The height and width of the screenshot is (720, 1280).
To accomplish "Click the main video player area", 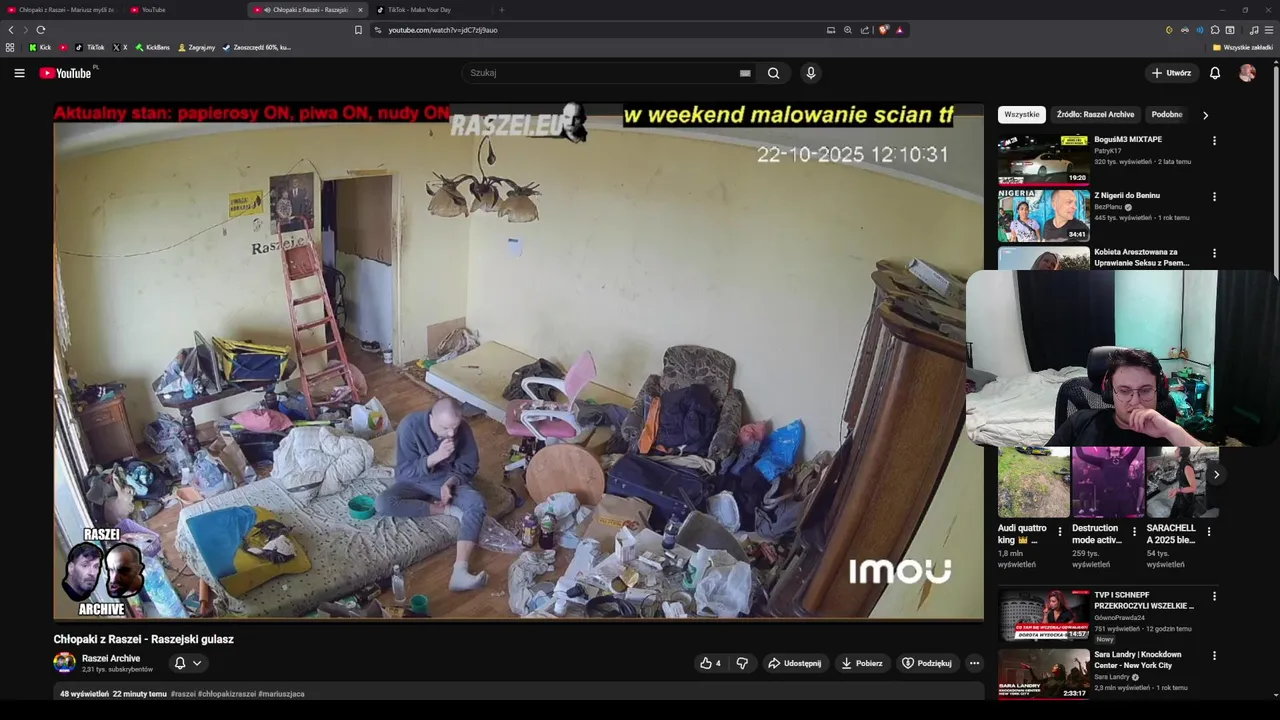I will [518, 361].
